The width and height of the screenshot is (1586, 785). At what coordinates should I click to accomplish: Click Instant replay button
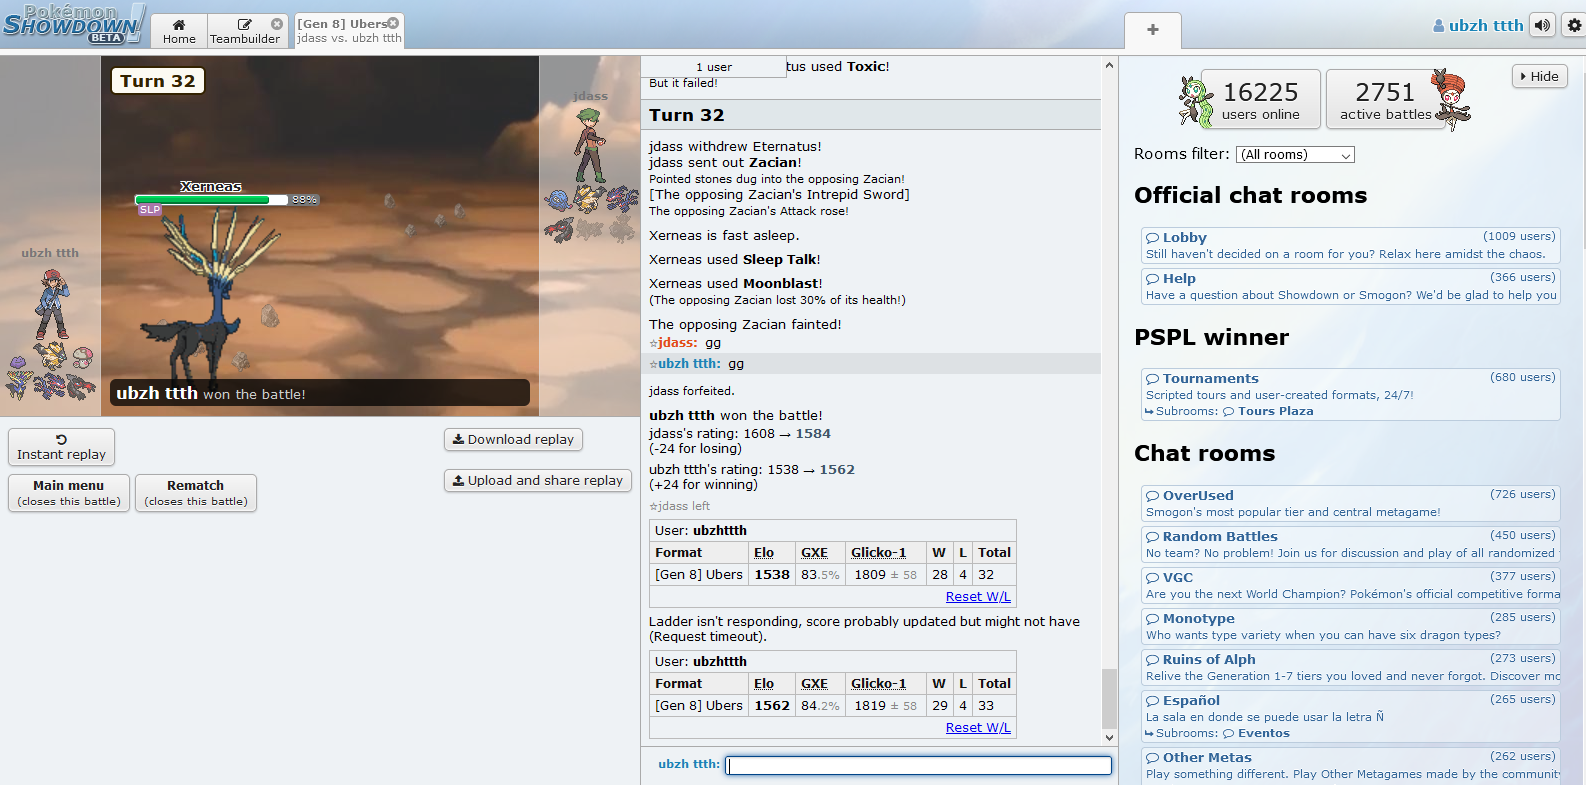click(x=61, y=447)
